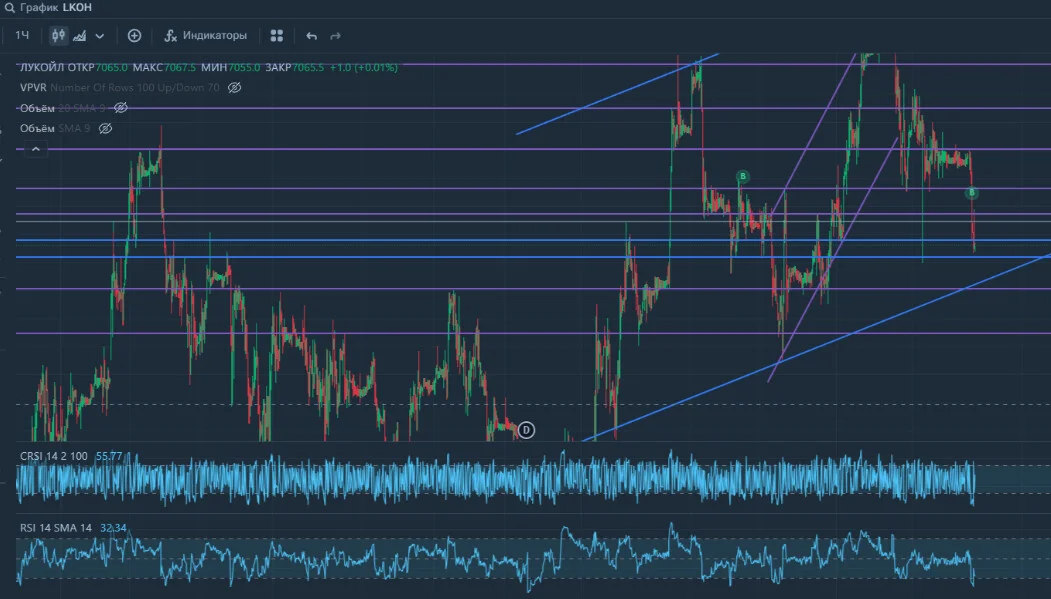1051x599 pixels.
Task: Click the VPVR indicator label
Action: click(x=34, y=88)
